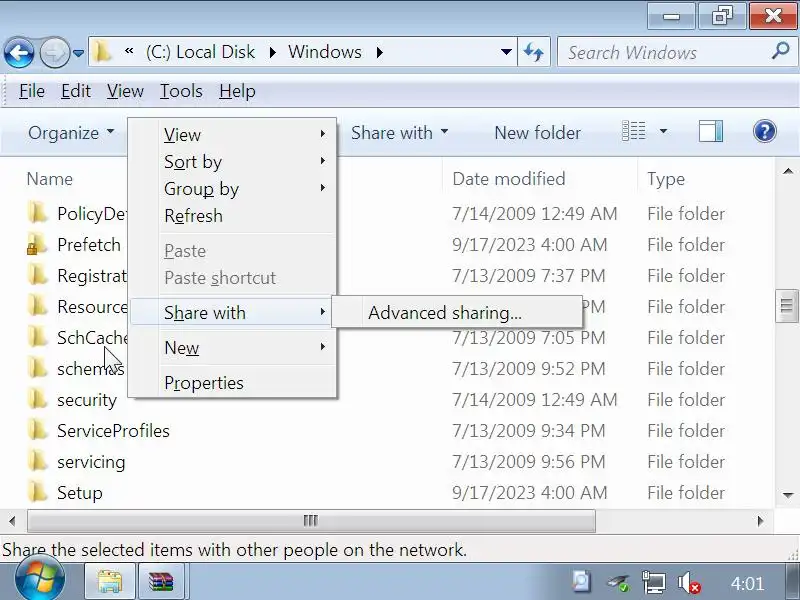Open the Tools menu

pos(181,91)
